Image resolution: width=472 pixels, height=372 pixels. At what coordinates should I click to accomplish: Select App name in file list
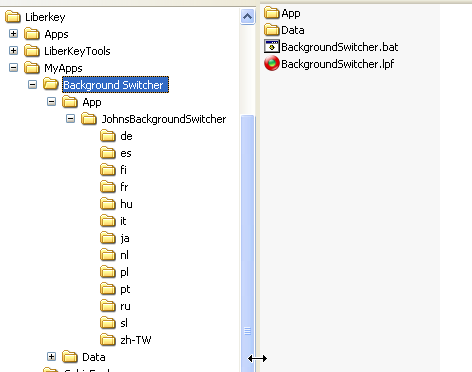tap(291, 13)
